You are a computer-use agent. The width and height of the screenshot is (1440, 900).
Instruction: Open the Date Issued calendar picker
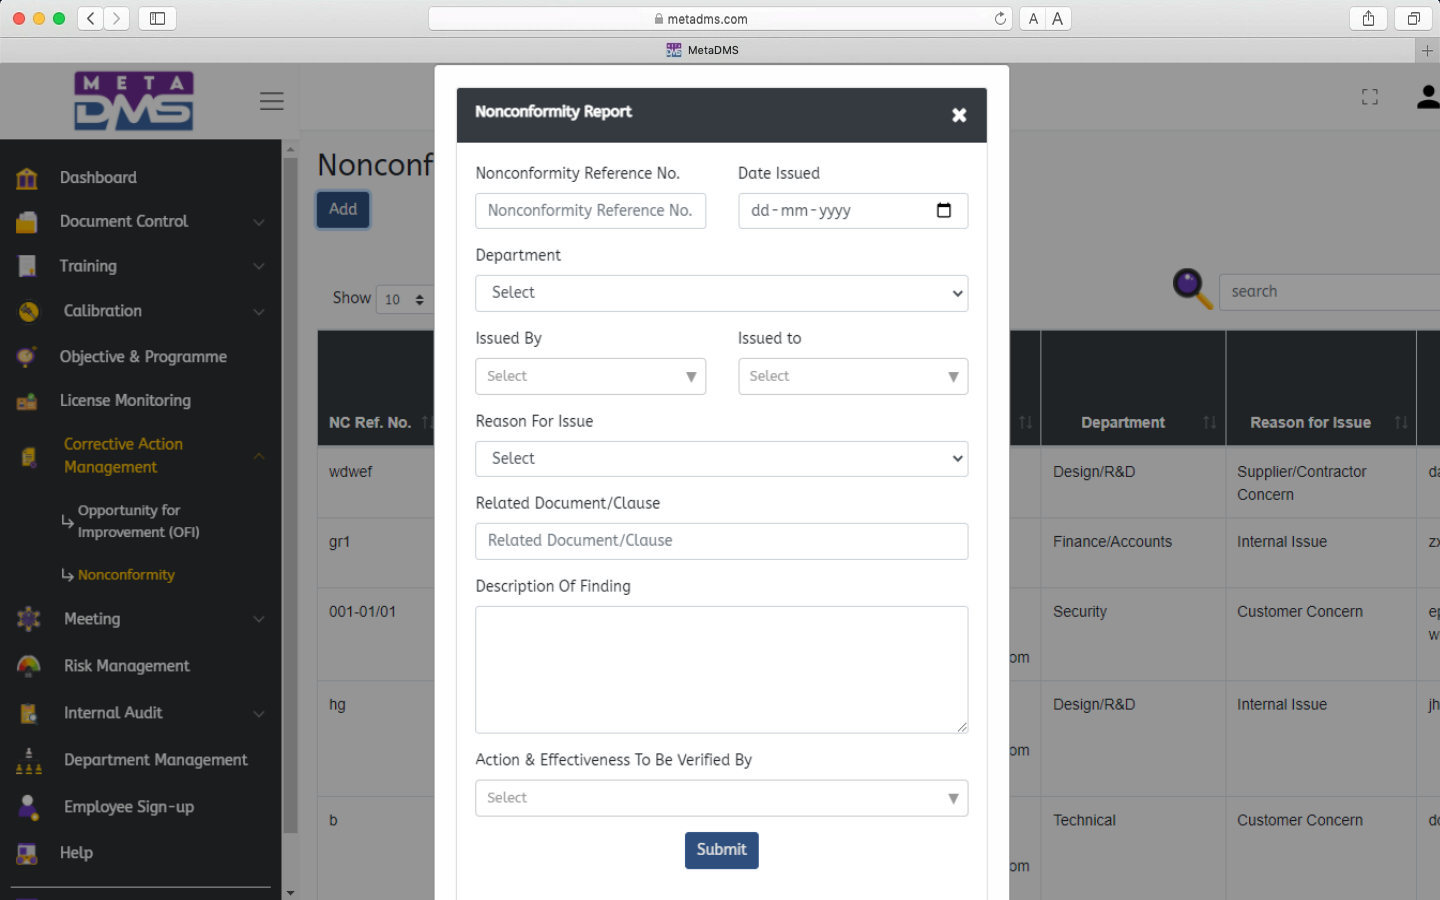coord(943,210)
